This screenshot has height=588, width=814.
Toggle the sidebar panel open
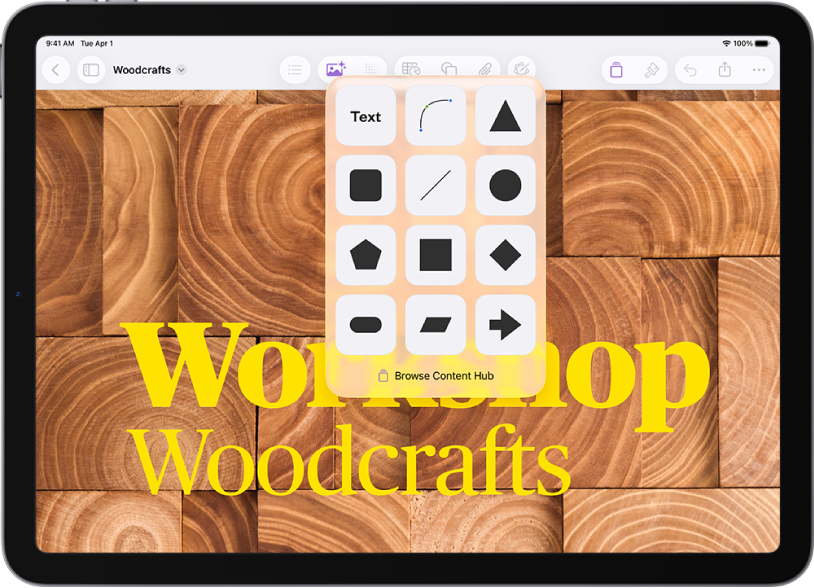click(90, 70)
